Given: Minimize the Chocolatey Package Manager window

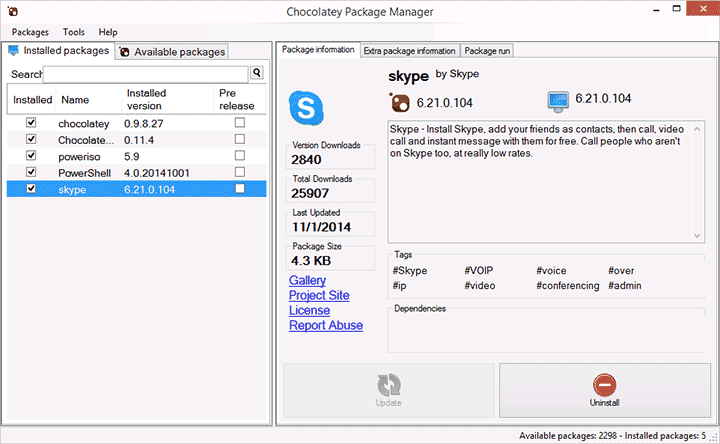Looking at the screenshot, I should (657, 9).
